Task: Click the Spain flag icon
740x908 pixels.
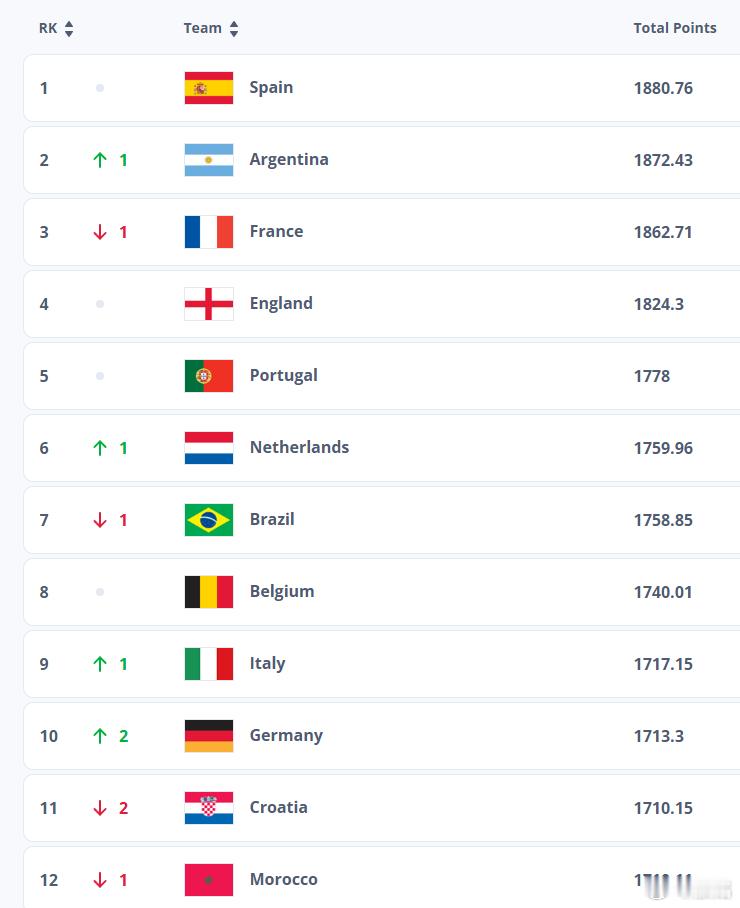Action: [209, 88]
